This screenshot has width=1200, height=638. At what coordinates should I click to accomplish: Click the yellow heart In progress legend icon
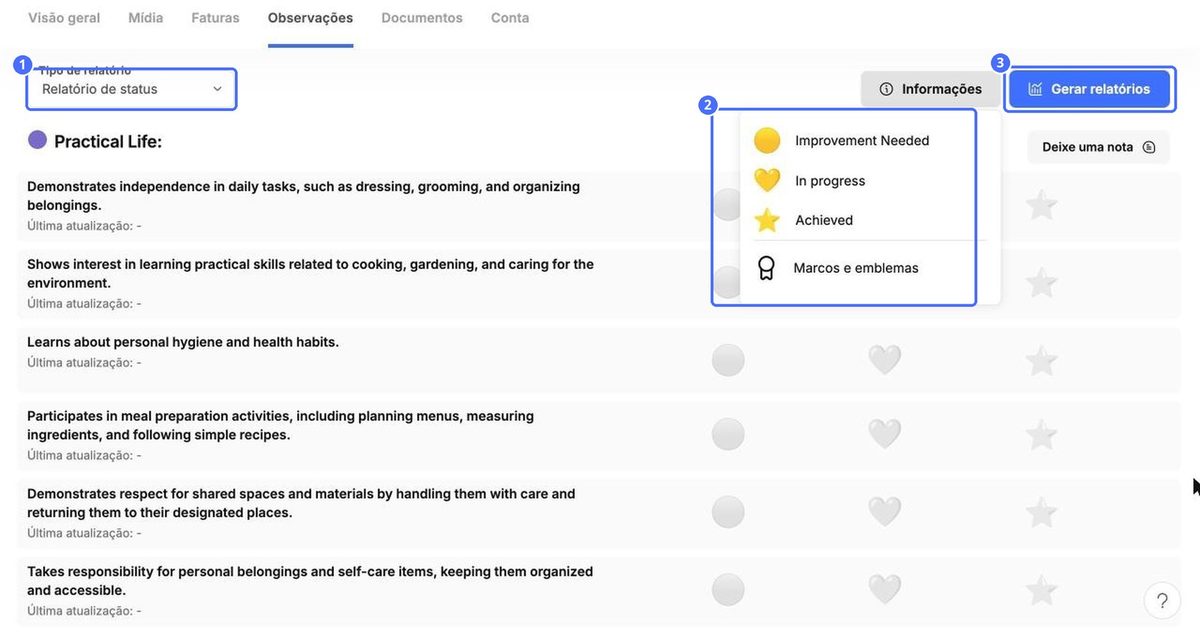(x=767, y=180)
